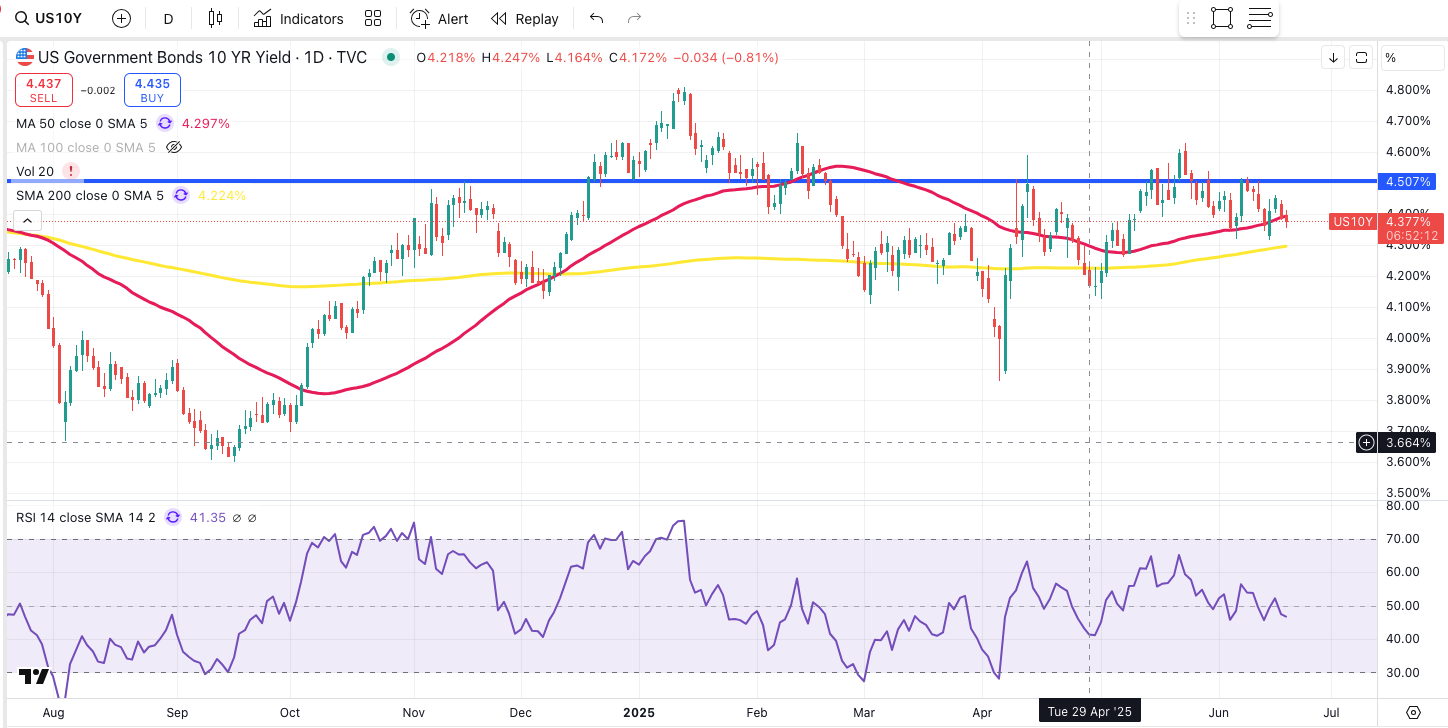Image resolution: width=1448 pixels, height=728 pixels.
Task: Select the Vol 20 indicator legend
Action: 35,171
